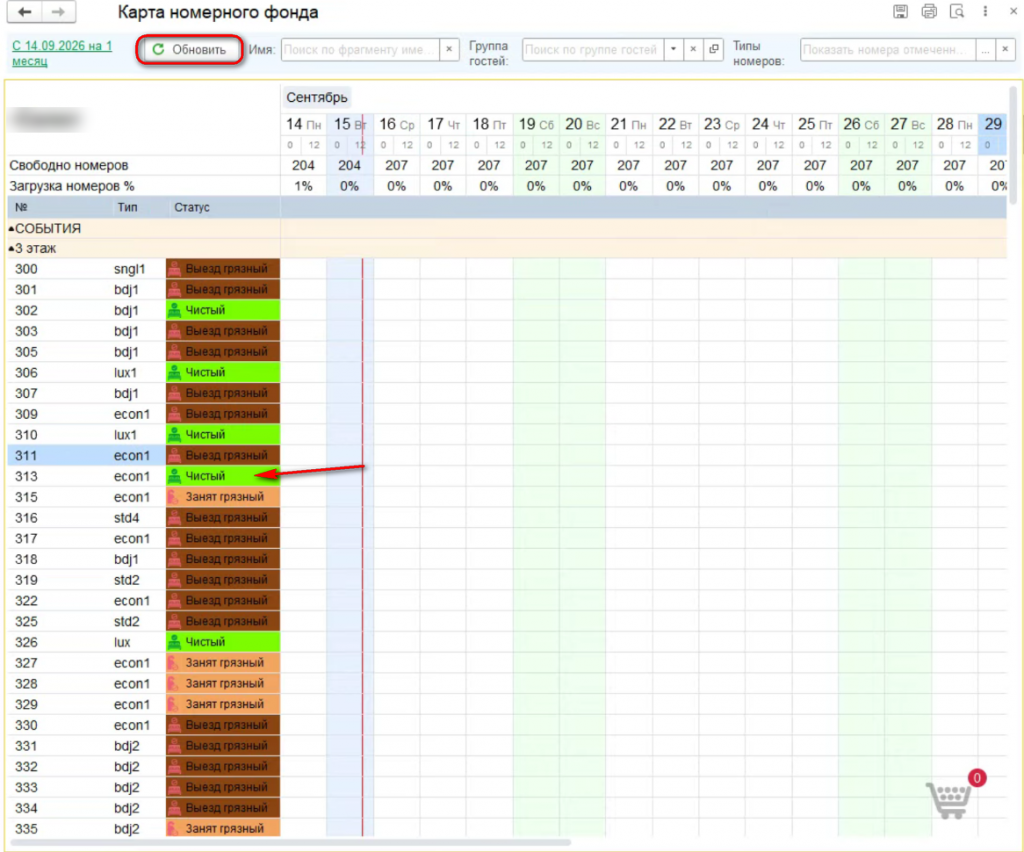The height and width of the screenshot is (852, 1024).
Task: Clear the Типы номеров field
Action: pyautogui.click(x=1006, y=50)
